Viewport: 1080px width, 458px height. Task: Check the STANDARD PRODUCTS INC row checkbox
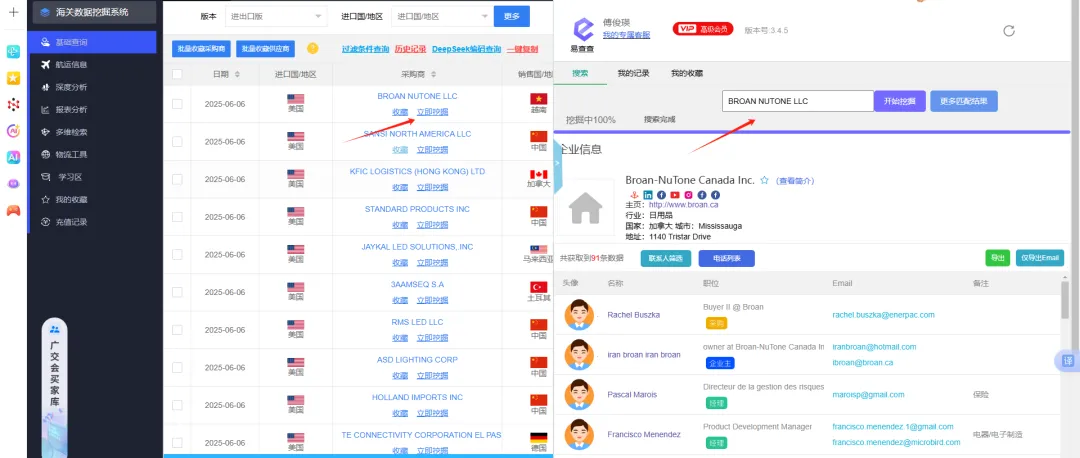click(177, 217)
